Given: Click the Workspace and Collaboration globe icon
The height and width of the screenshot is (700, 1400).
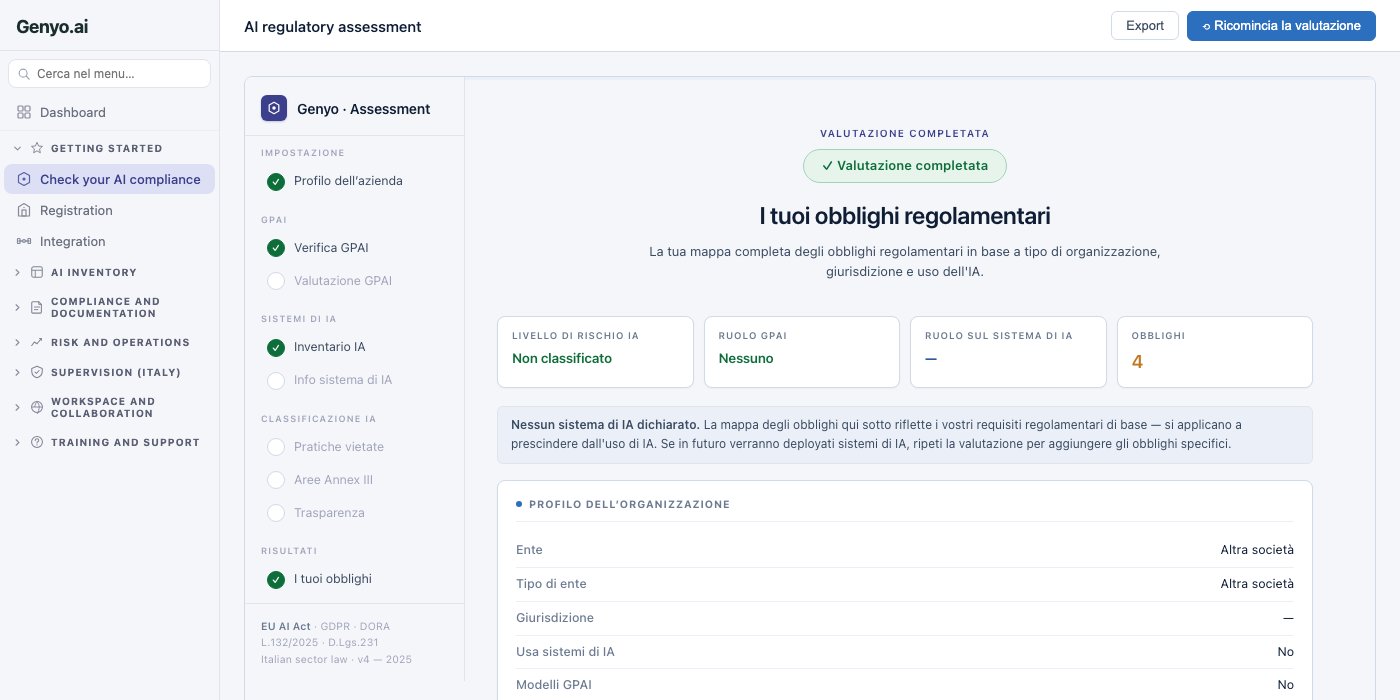Looking at the screenshot, I should click(x=37, y=407).
